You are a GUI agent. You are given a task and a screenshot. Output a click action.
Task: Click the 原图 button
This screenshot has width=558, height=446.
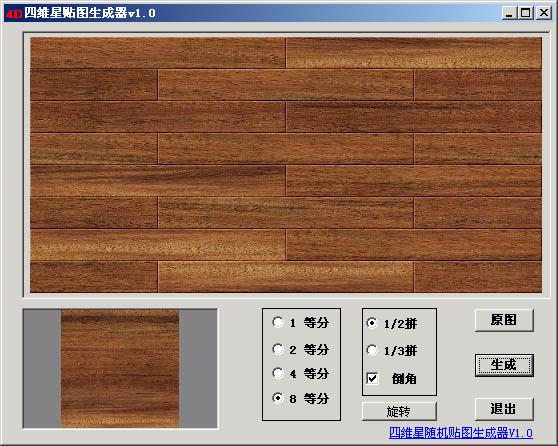pos(504,320)
